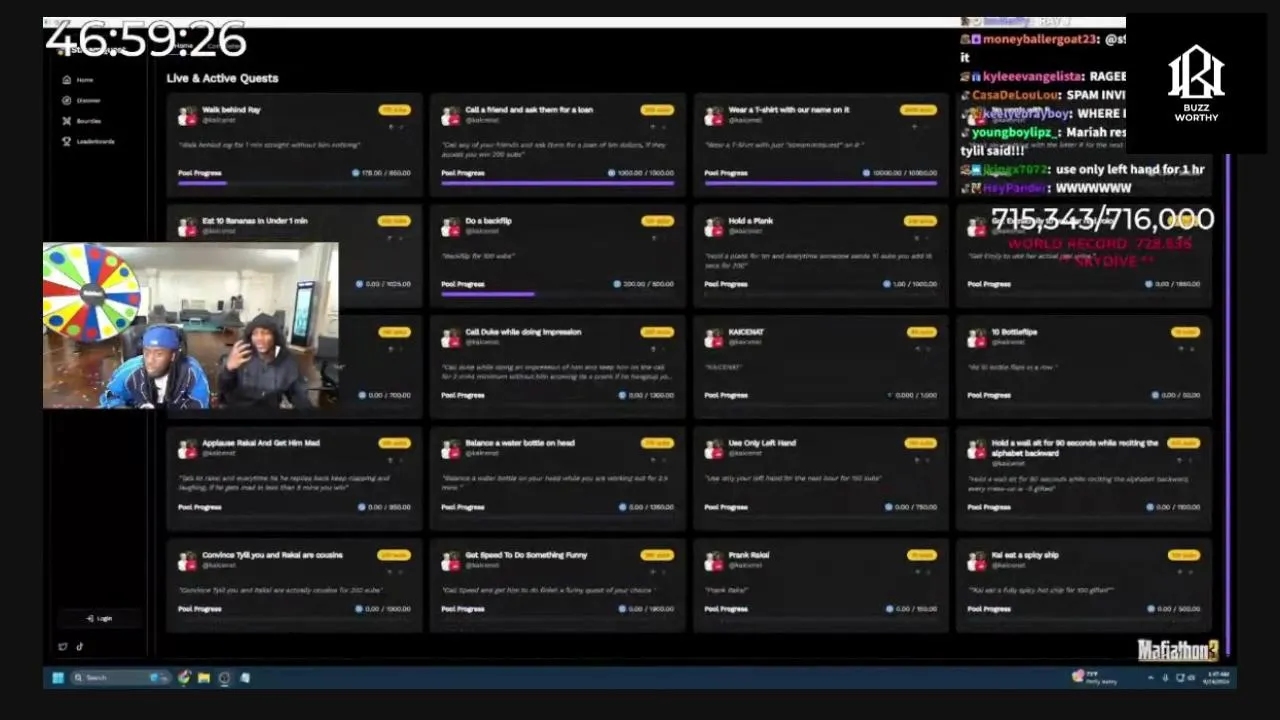Click the Home sidebar house icon
1280x720 pixels.
click(67, 80)
